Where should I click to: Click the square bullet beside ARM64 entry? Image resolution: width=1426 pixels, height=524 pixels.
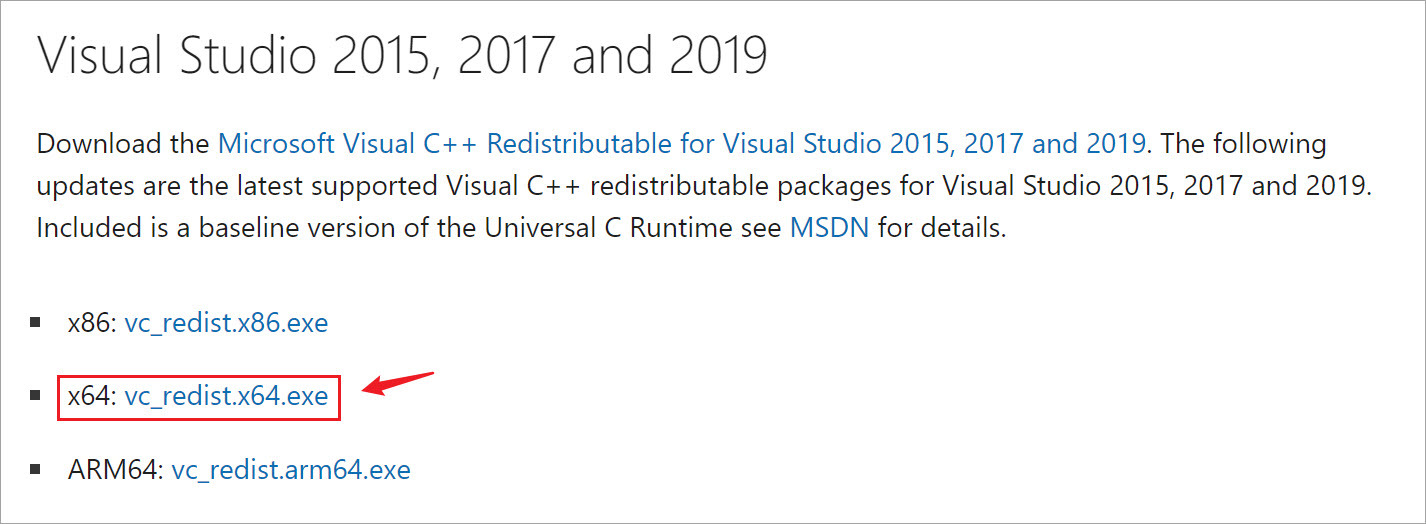[36, 469]
